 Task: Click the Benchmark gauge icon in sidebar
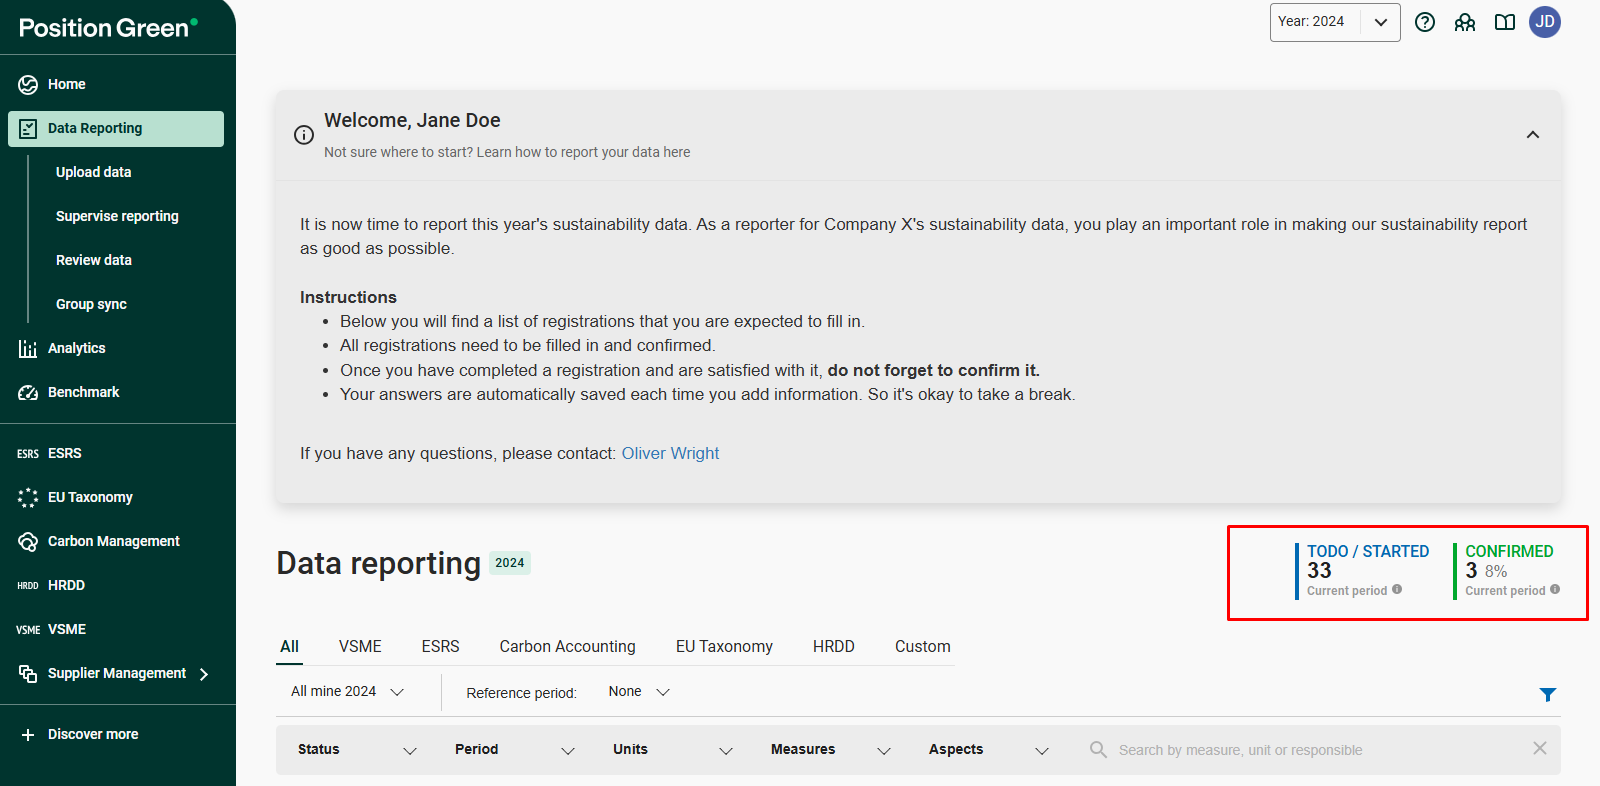[28, 393]
